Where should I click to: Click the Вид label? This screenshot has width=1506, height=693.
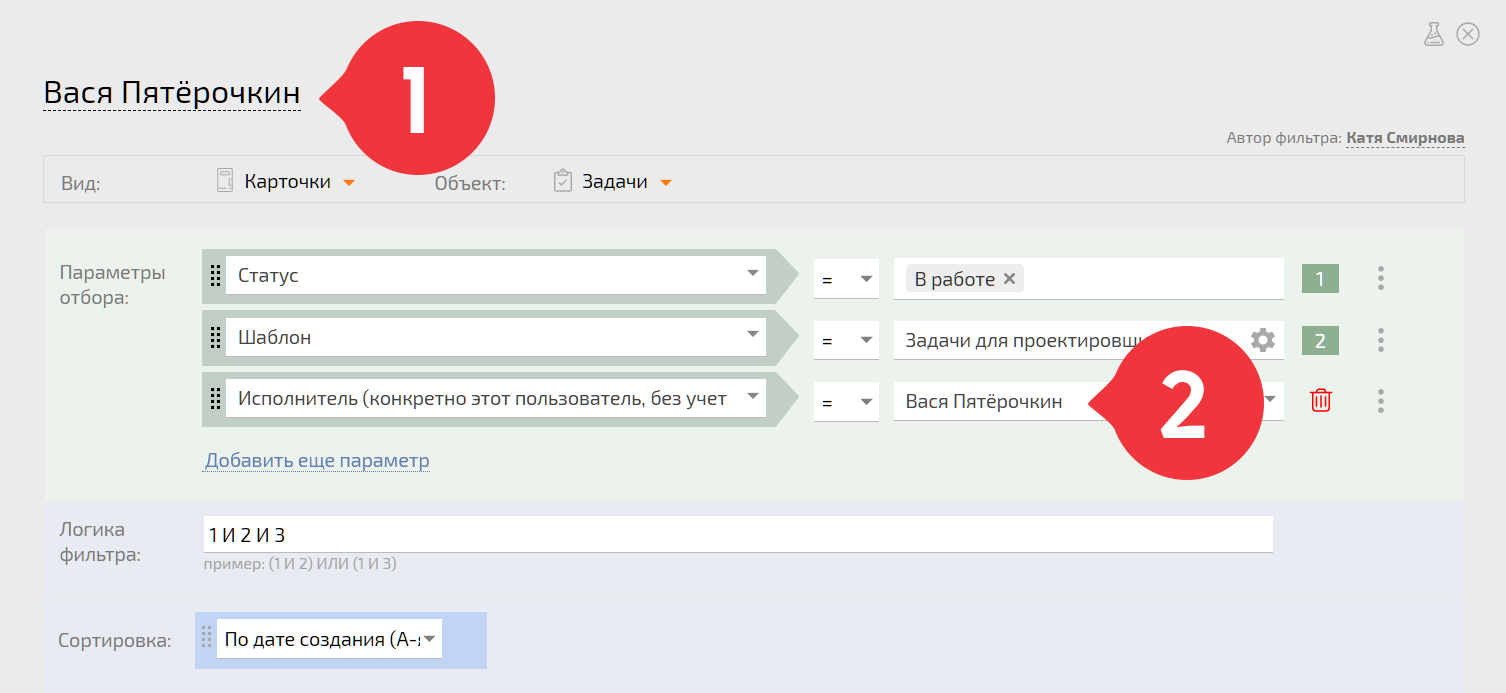(x=81, y=184)
